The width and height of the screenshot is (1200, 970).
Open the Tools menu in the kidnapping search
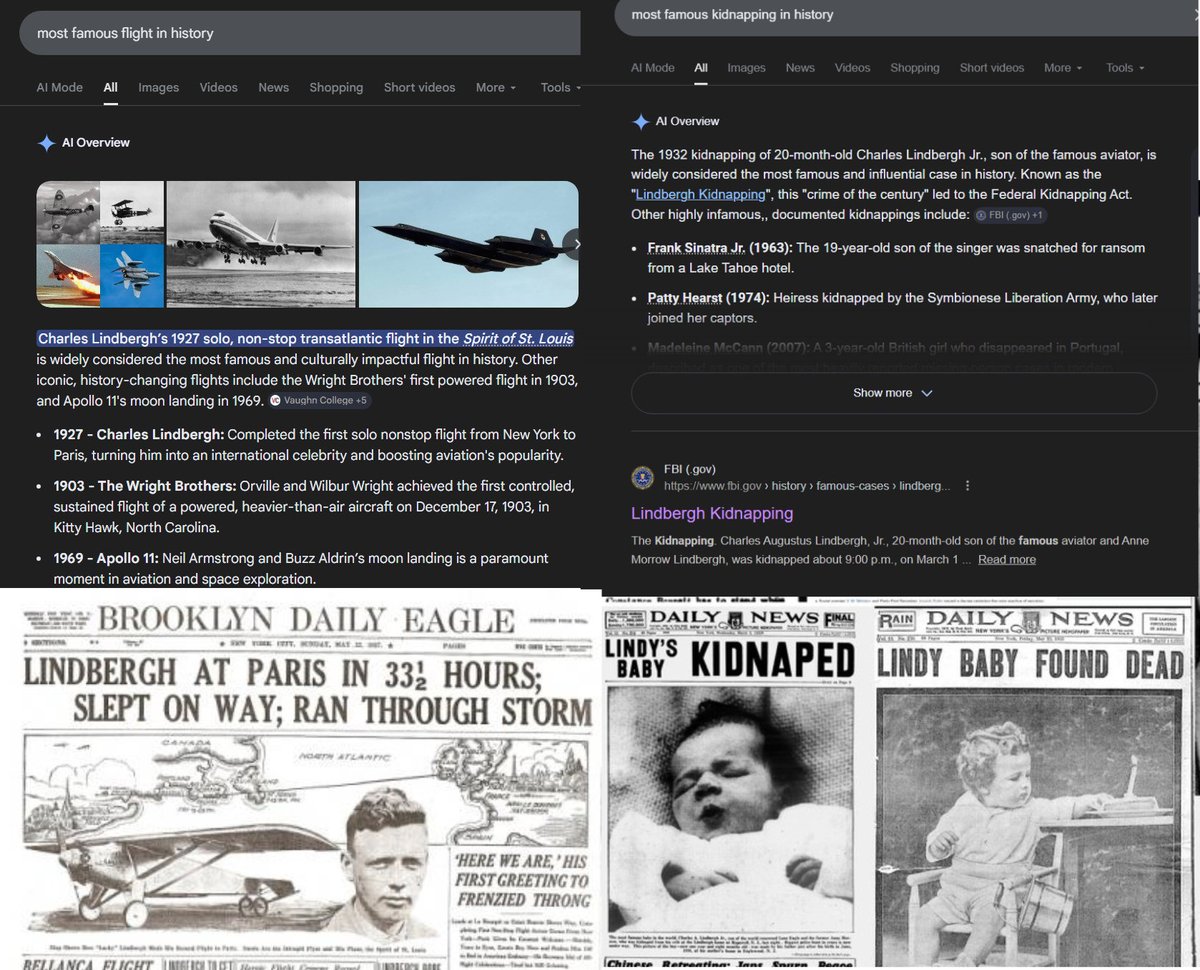1125,68
